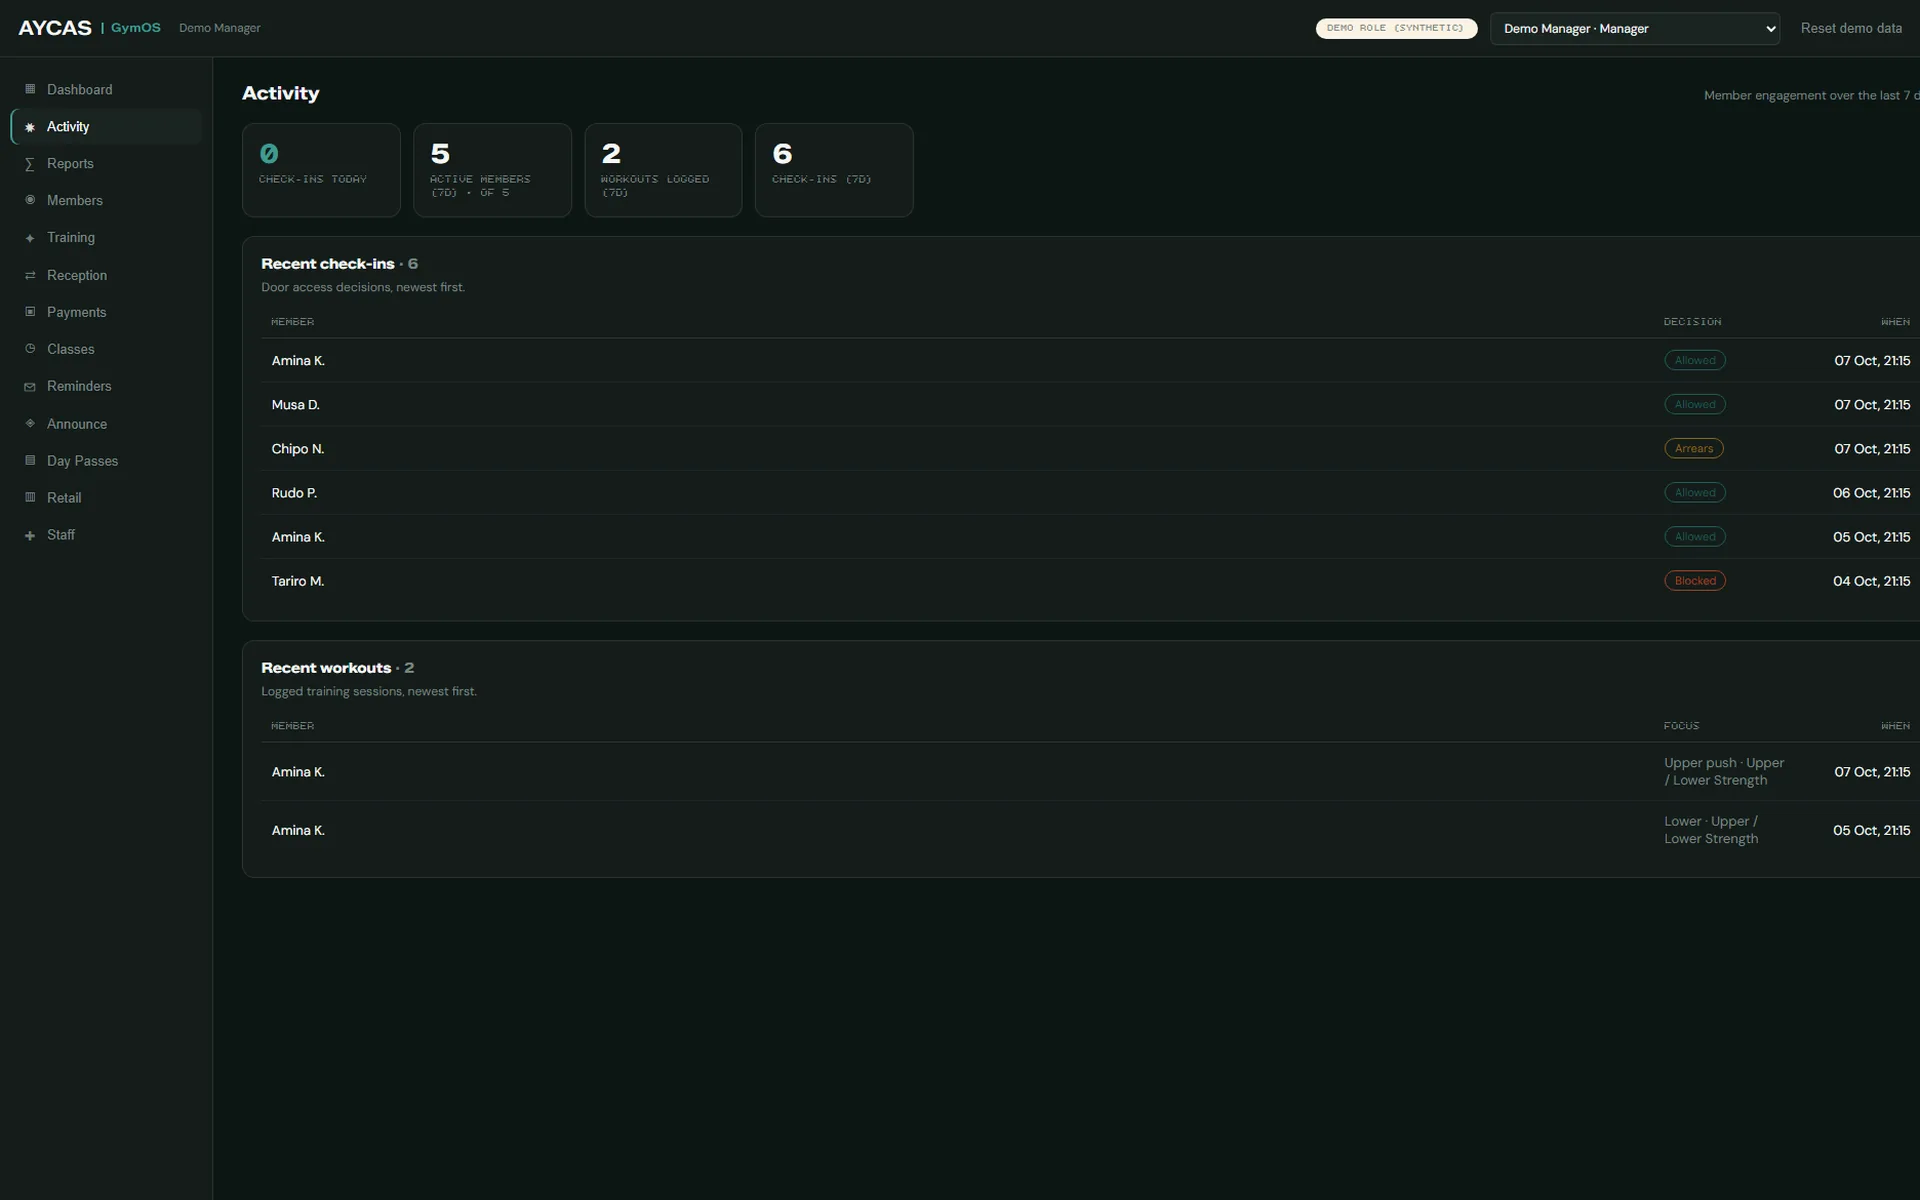Click the Focus column header
Viewport: 1920px width, 1200px height.
pos(1681,726)
